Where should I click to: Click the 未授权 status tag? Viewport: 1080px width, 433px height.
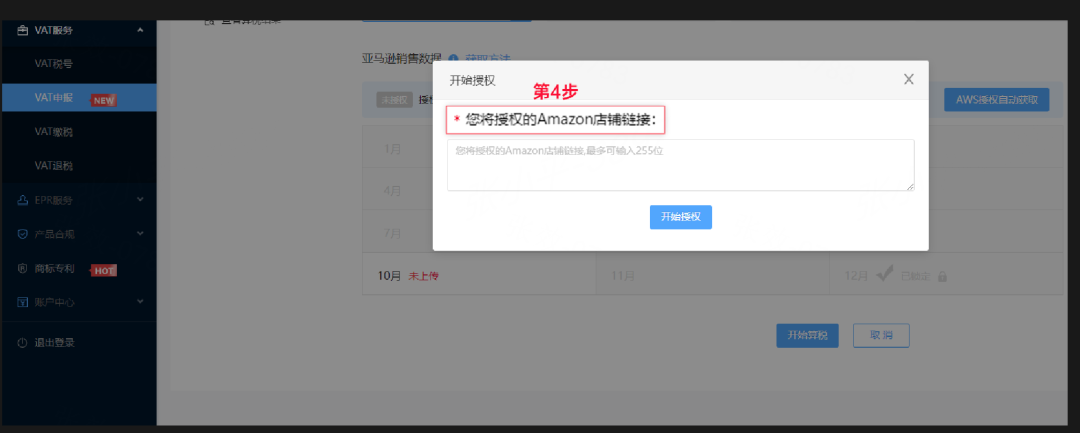(x=394, y=100)
